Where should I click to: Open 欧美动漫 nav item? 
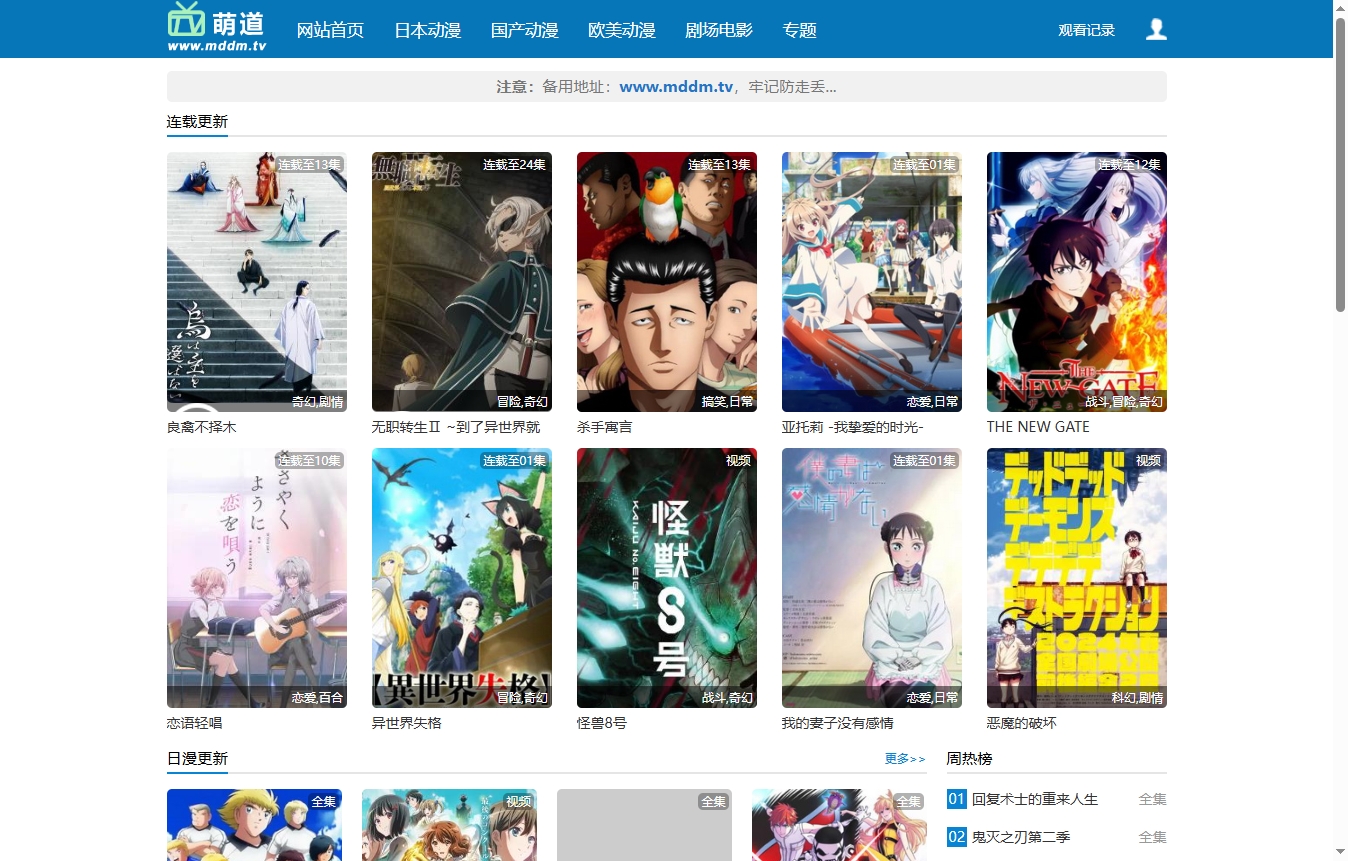click(621, 30)
